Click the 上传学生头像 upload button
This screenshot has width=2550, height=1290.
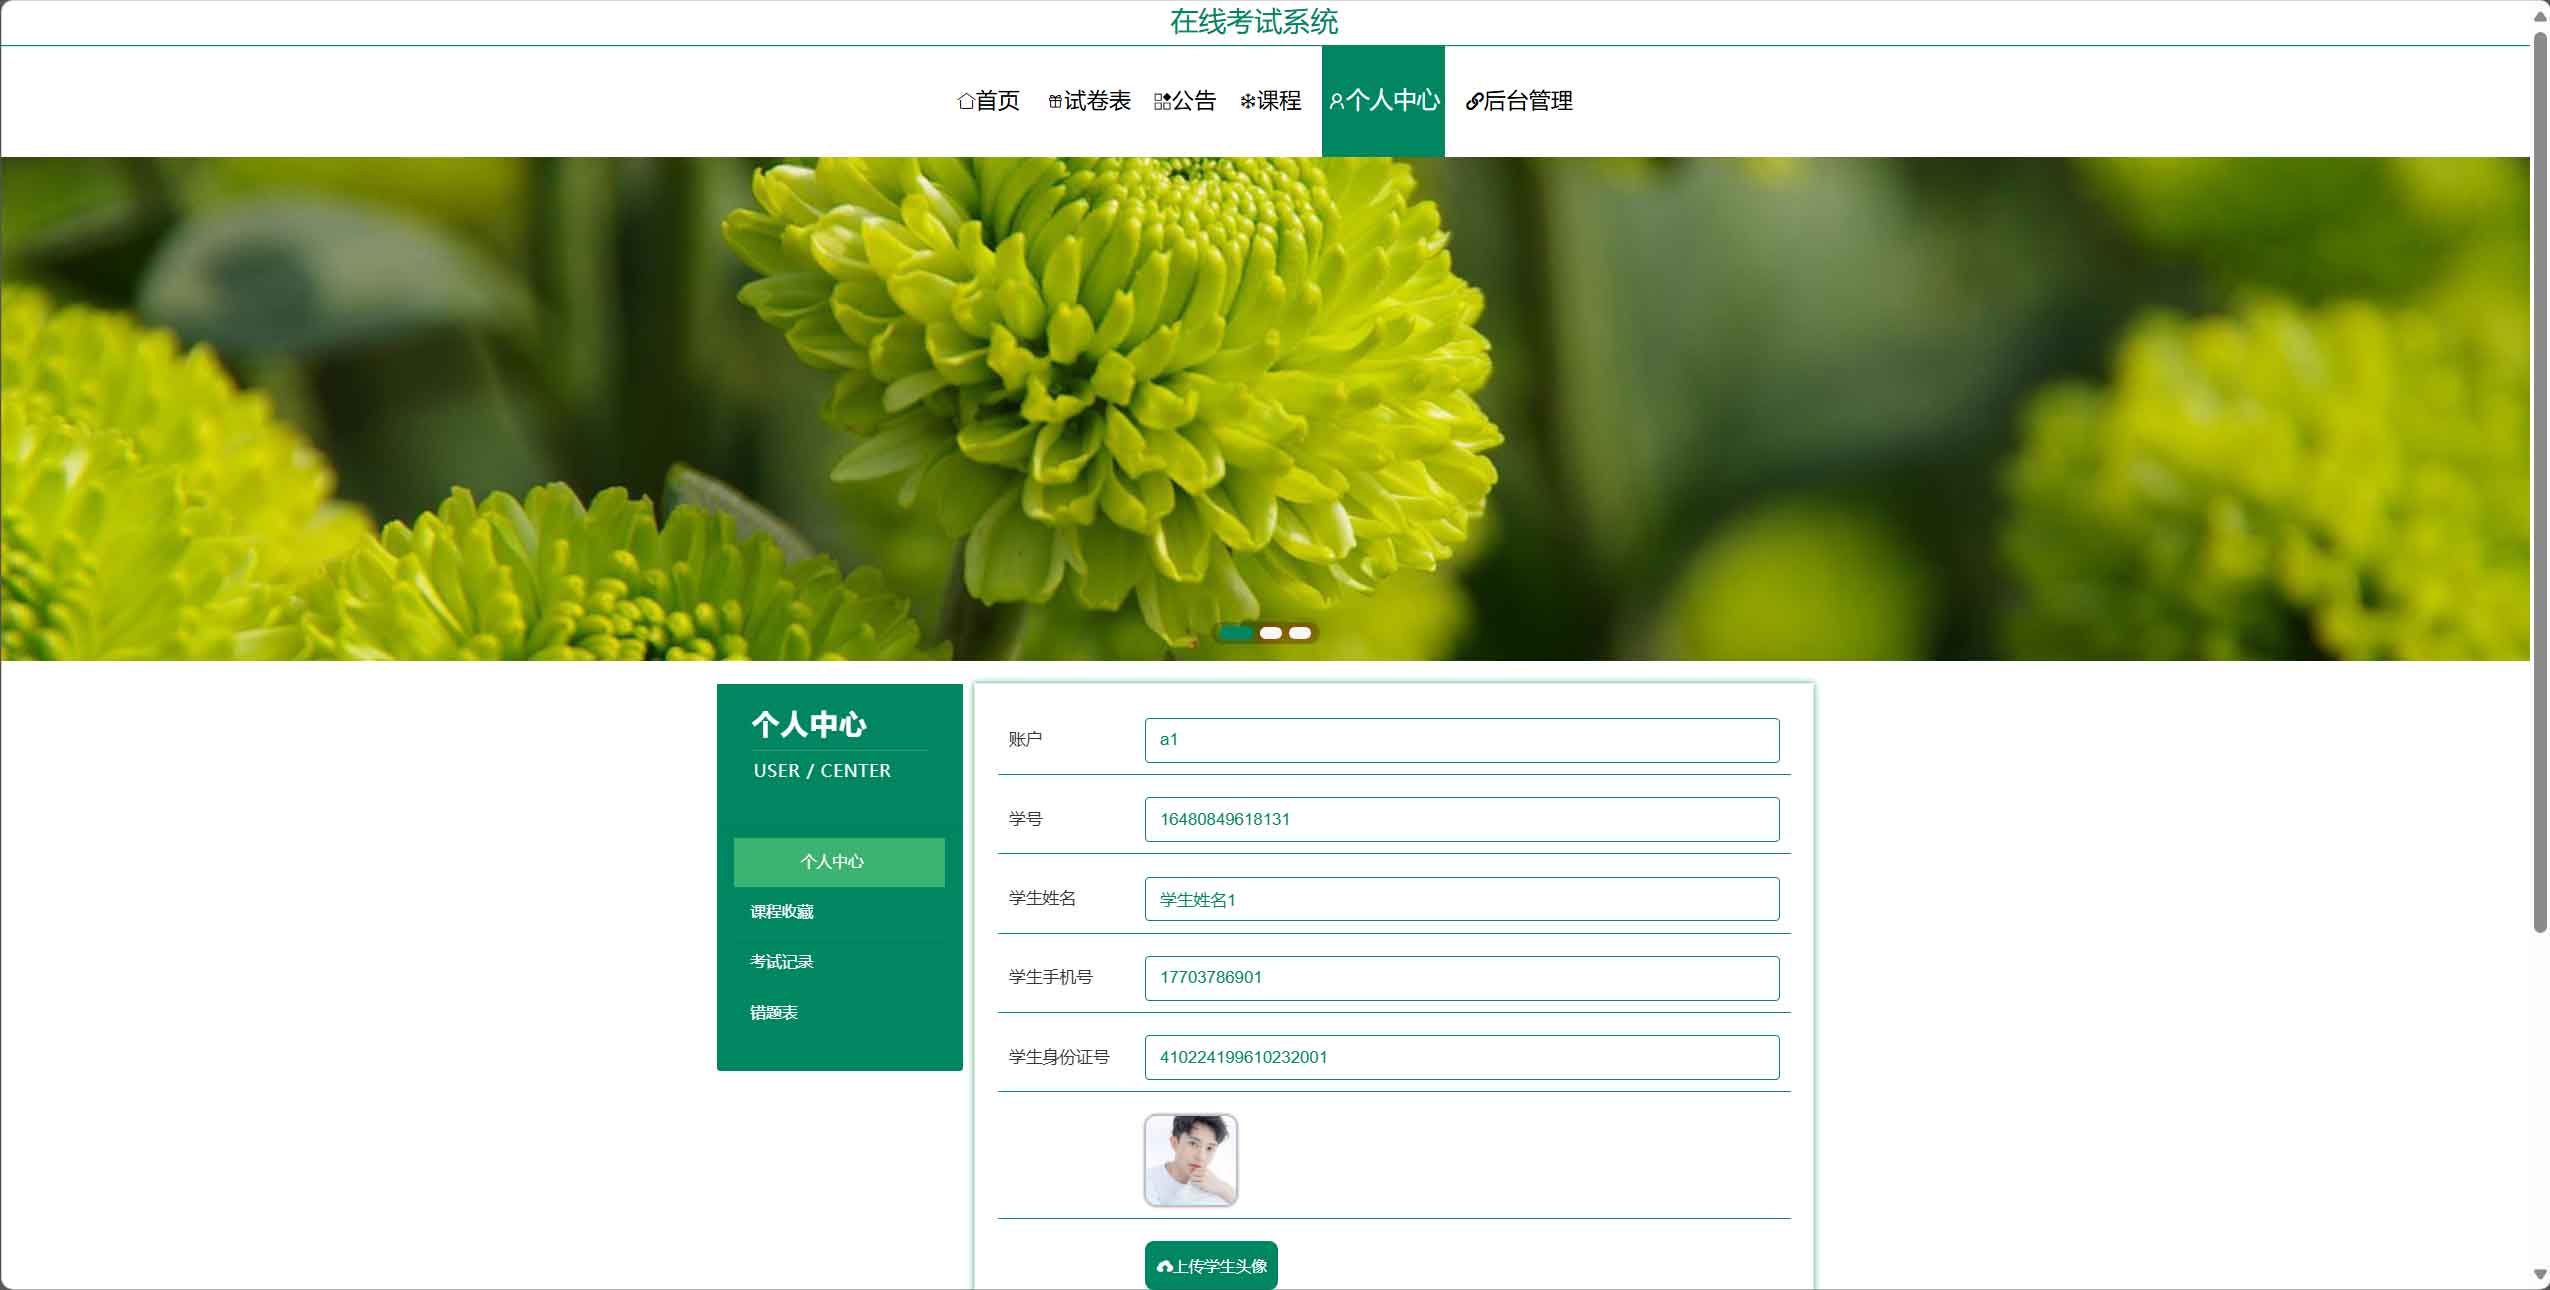(1211, 1266)
